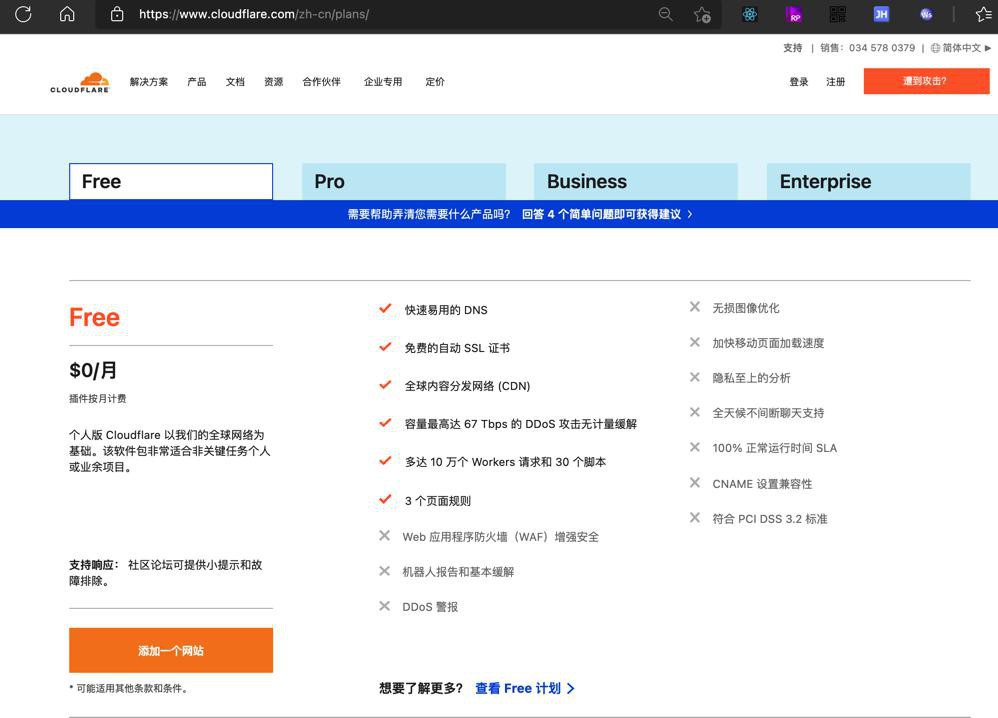This screenshot has height=718, width=998.
Task: Click the 可能适用其他条款和条件 footnote text
Action: tap(128, 688)
